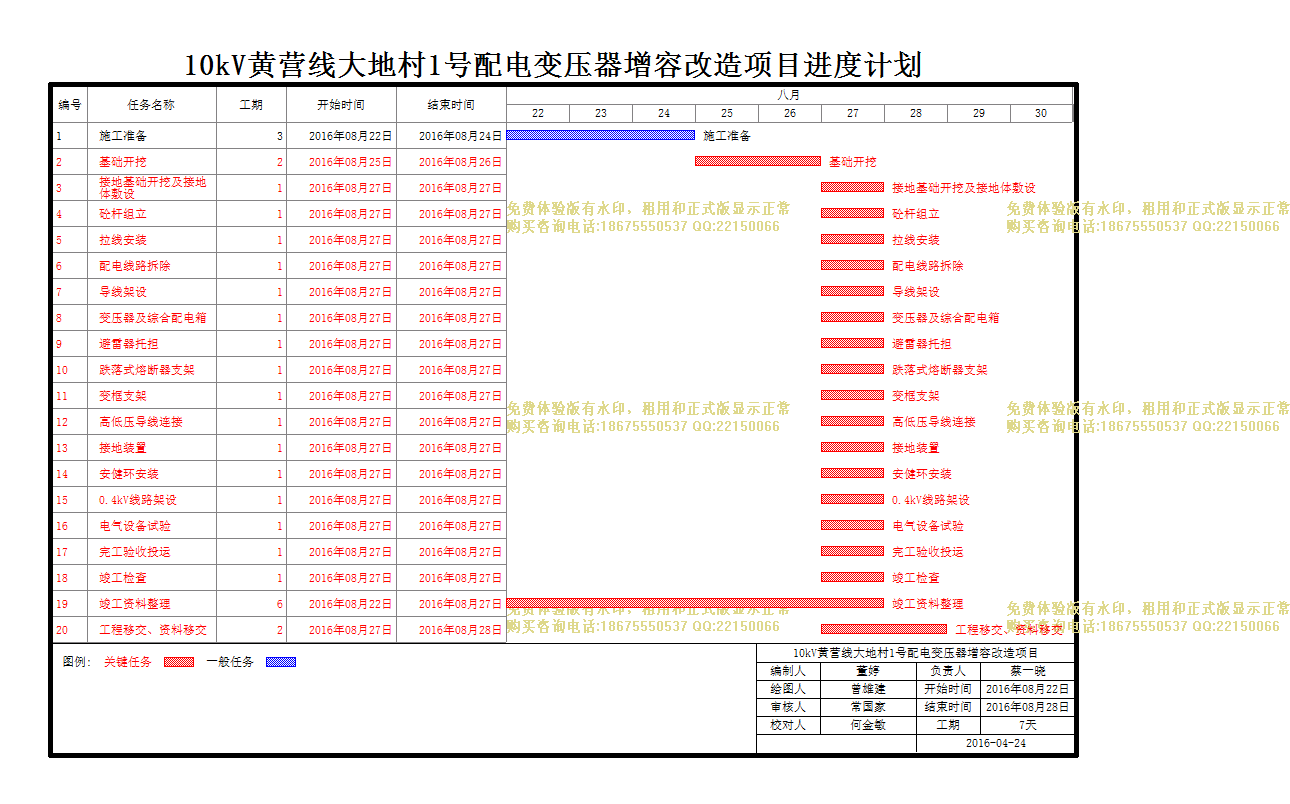
Task: Select 变压器及综合配电箱 in the task name column
Action: click(153, 318)
